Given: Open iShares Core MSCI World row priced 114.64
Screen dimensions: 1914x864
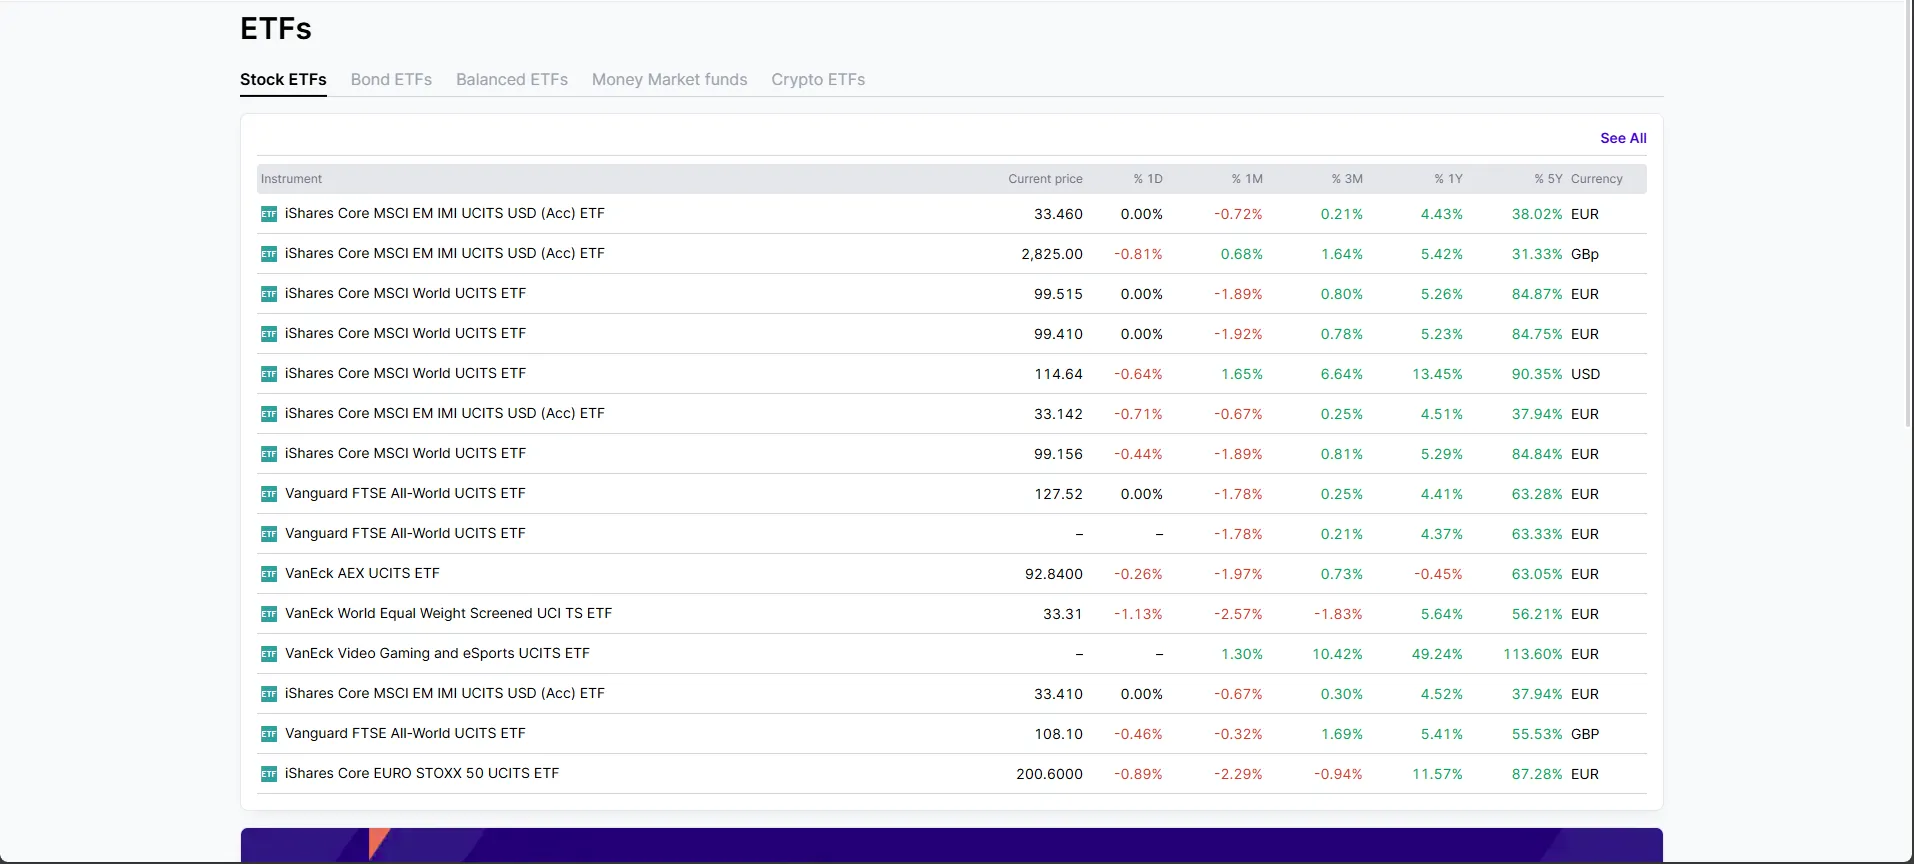Looking at the screenshot, I should pyautogui.click(x=405, y=373).
